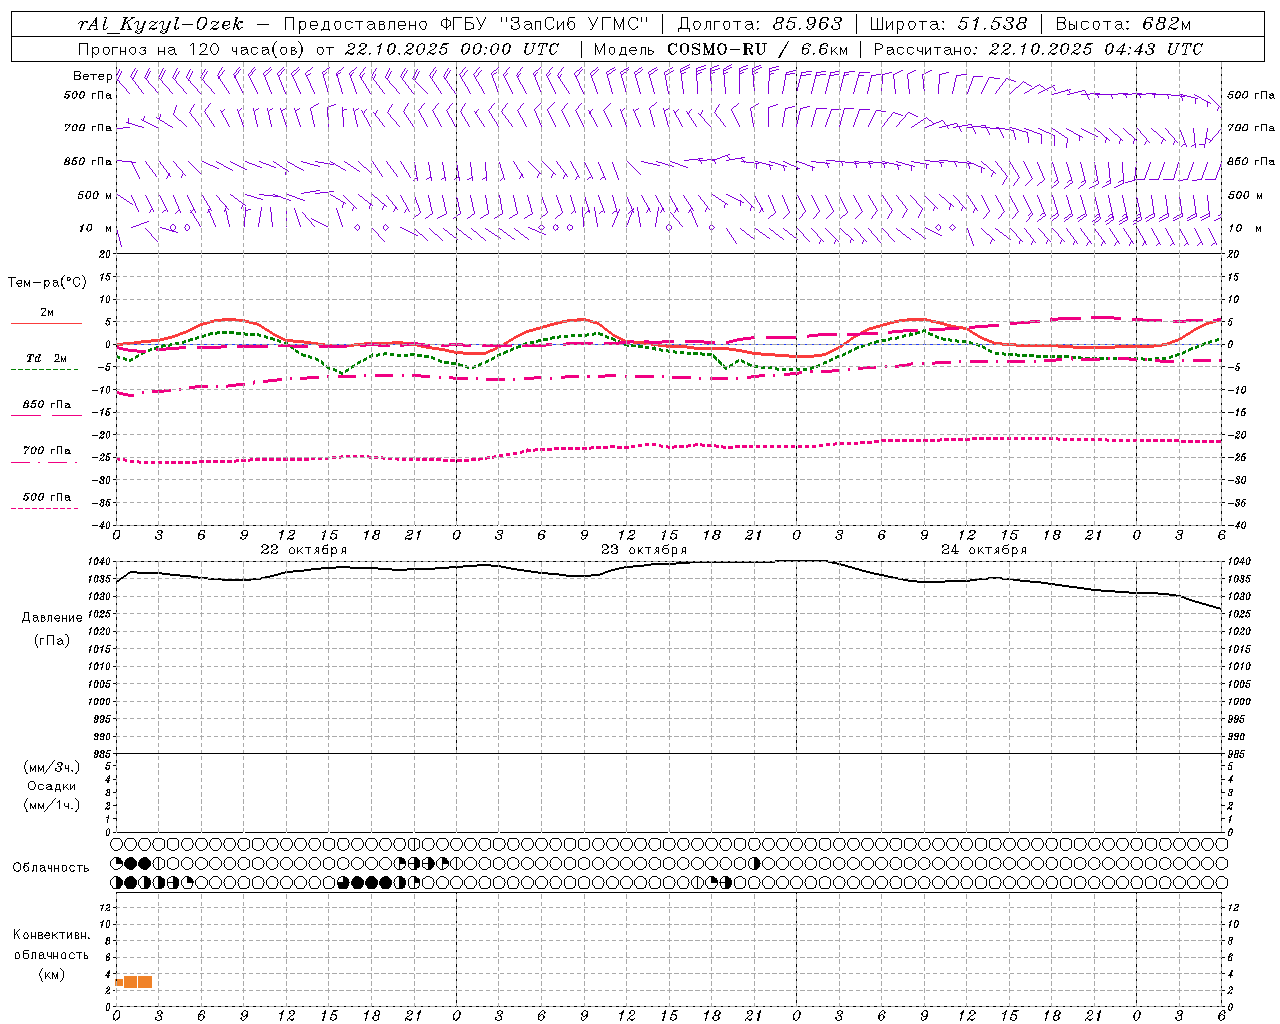This screenshot has height=1024, width=1280.
Task: Click the latitude value Широта: 51.538
Action: (x=948, y=24)
